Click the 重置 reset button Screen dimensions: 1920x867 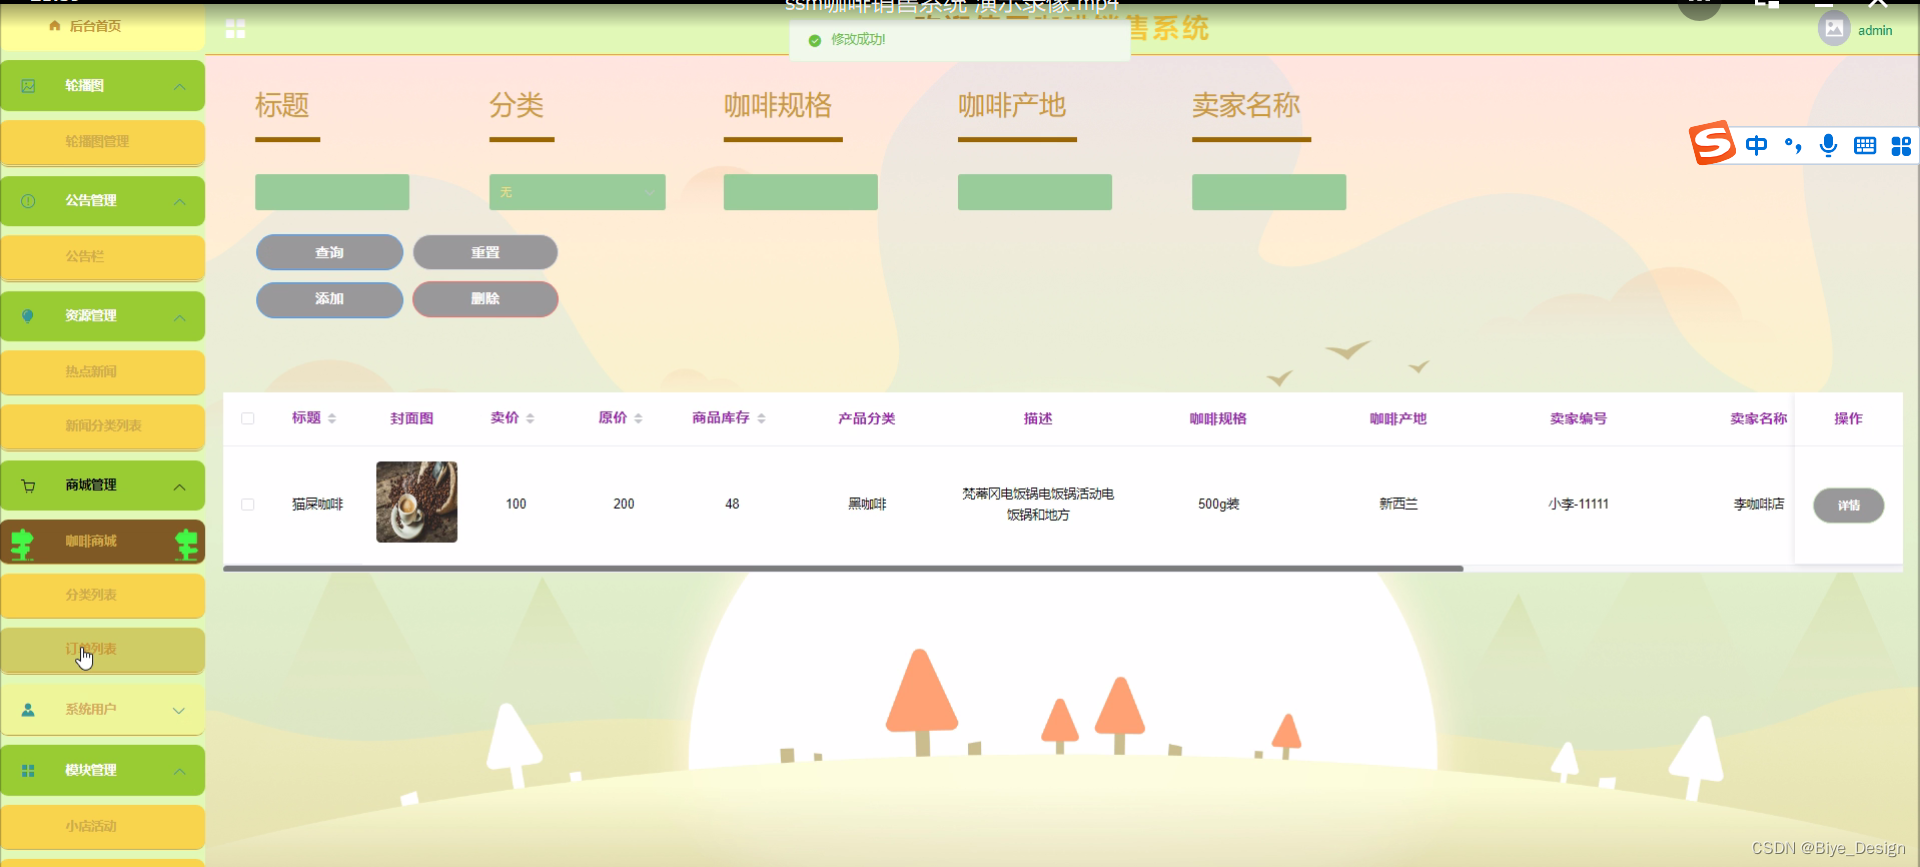pyautogui.click(x=485, y=253)
